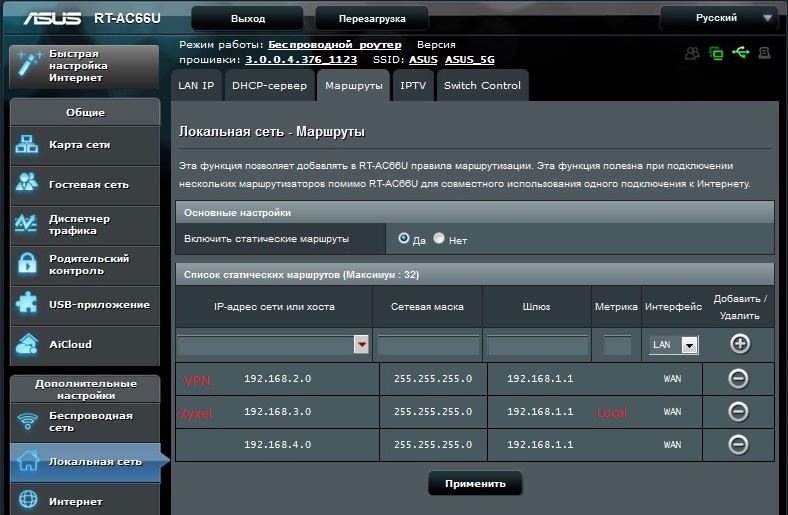The width and height of the screenshot is (788, 515).
Task: Click the Дополнительные настройки section header
Action: 85,389
